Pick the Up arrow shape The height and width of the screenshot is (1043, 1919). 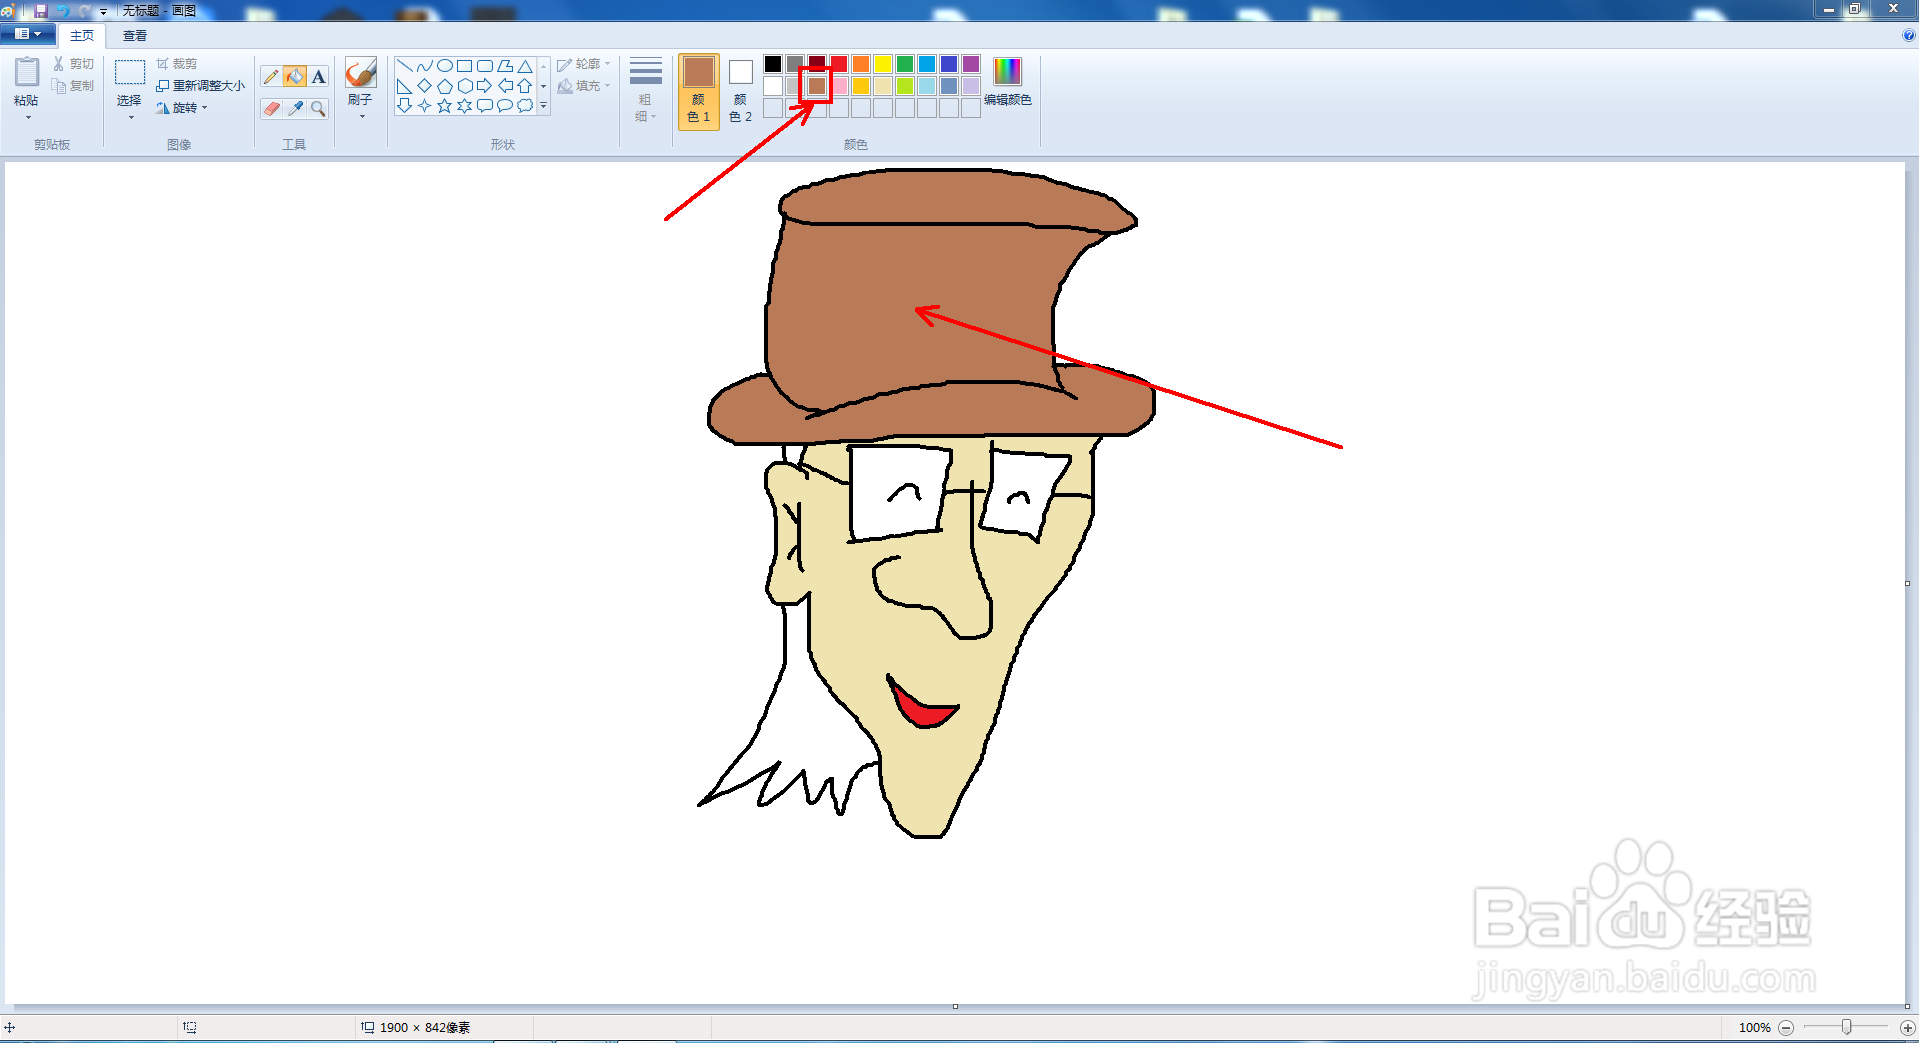[x=525, y=86]
